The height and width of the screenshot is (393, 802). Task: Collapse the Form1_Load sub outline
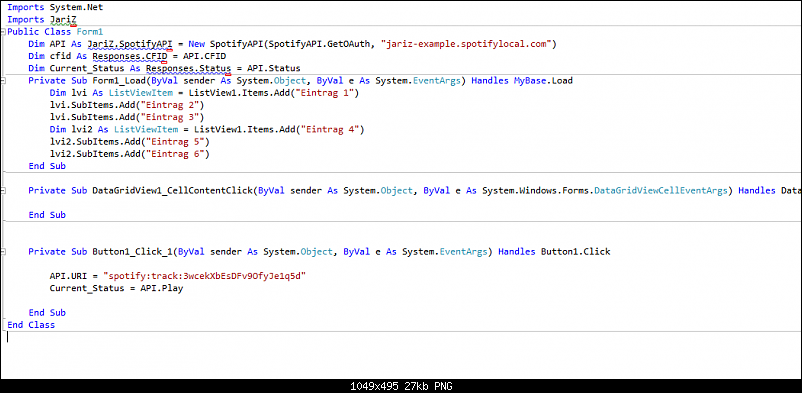coord(3,81)
